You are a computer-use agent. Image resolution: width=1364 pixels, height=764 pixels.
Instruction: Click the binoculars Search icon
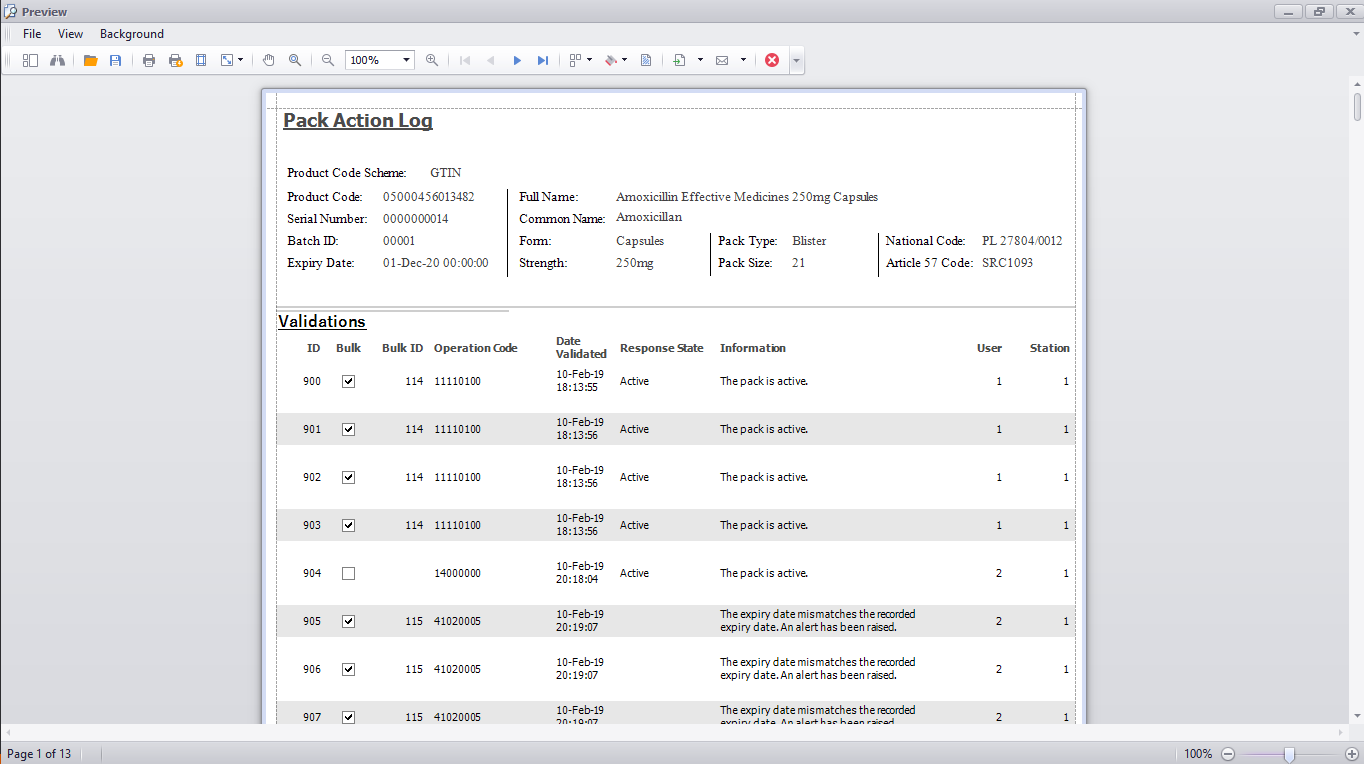coord(57,60)
